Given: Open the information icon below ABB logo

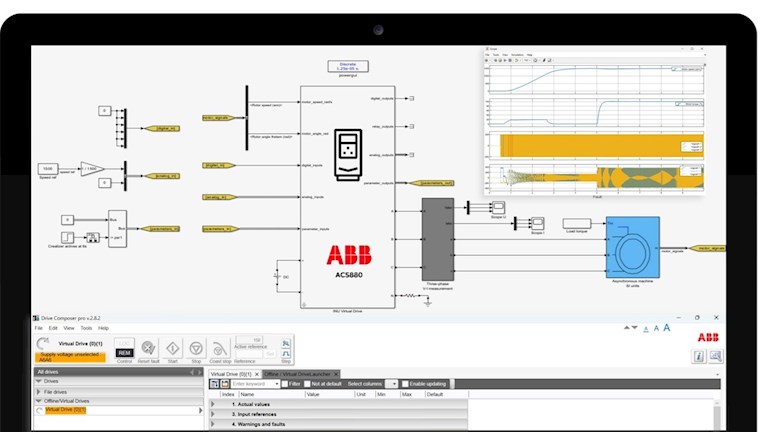Looking at the screenshot, I should coord(699,356).
